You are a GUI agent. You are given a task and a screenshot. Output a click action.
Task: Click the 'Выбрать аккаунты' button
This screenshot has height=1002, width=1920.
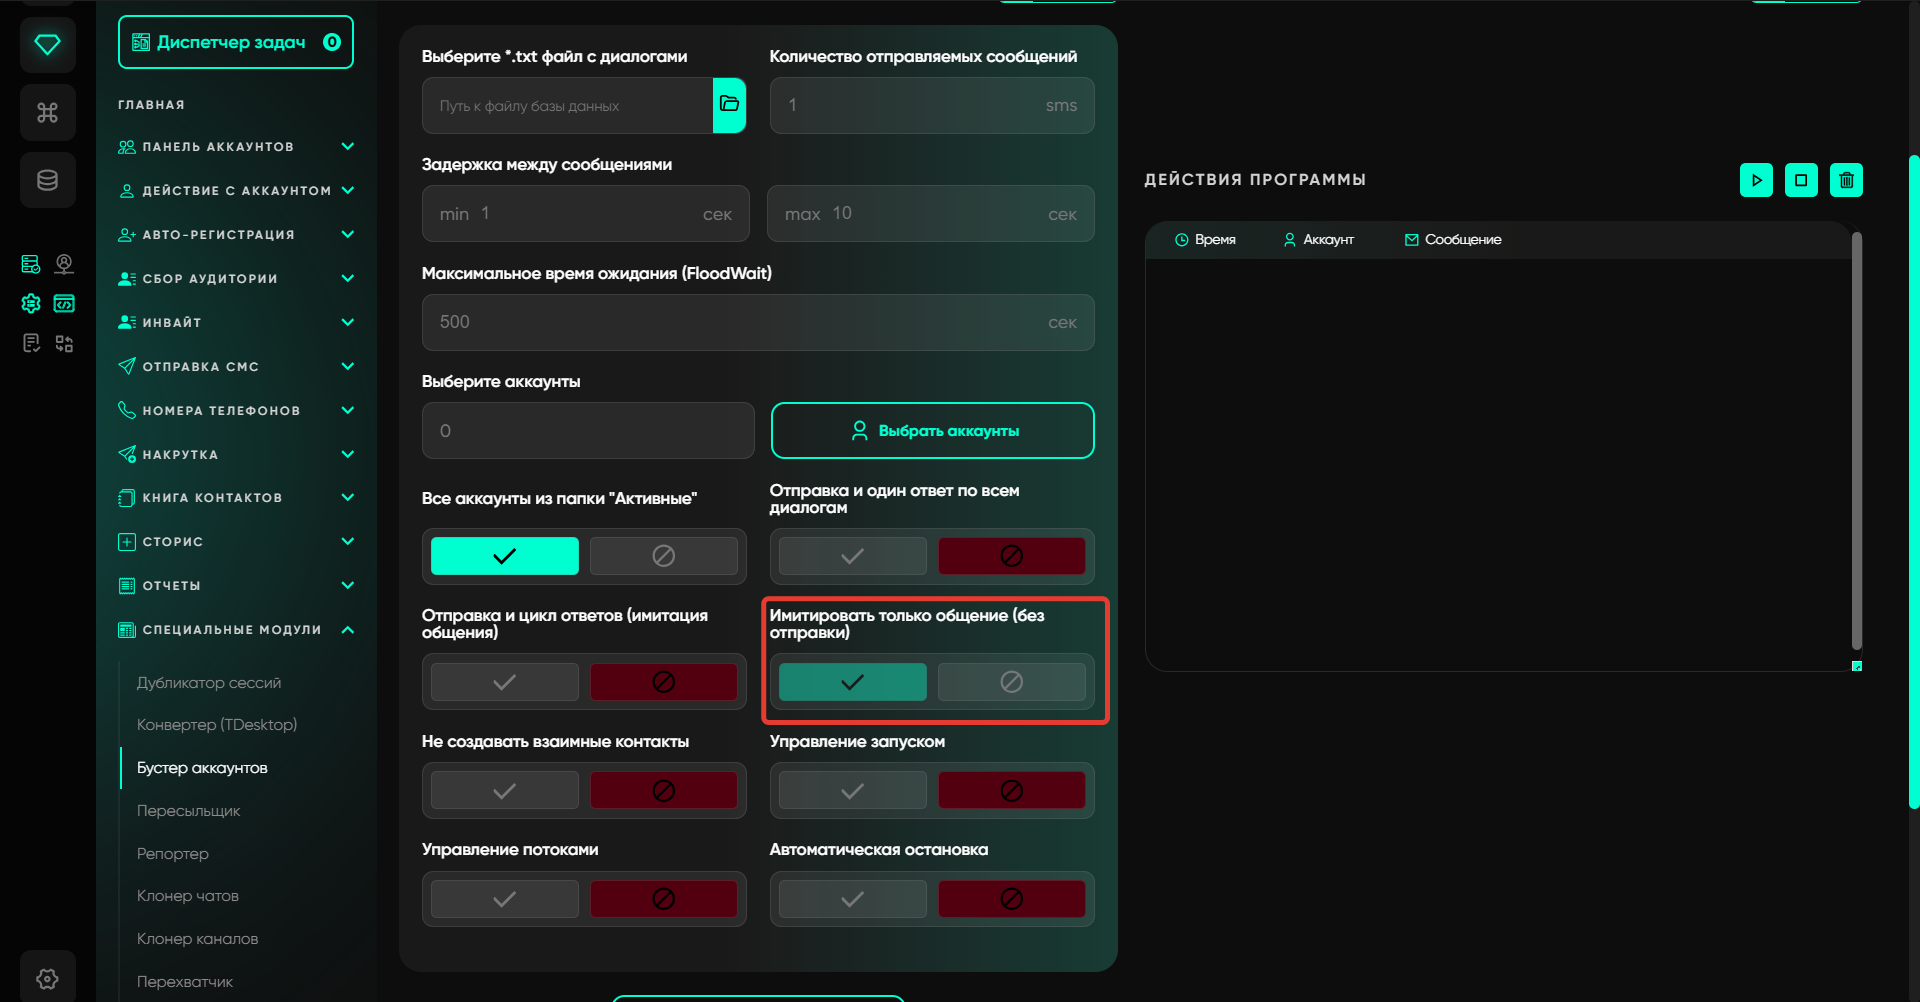pos(932,431)
